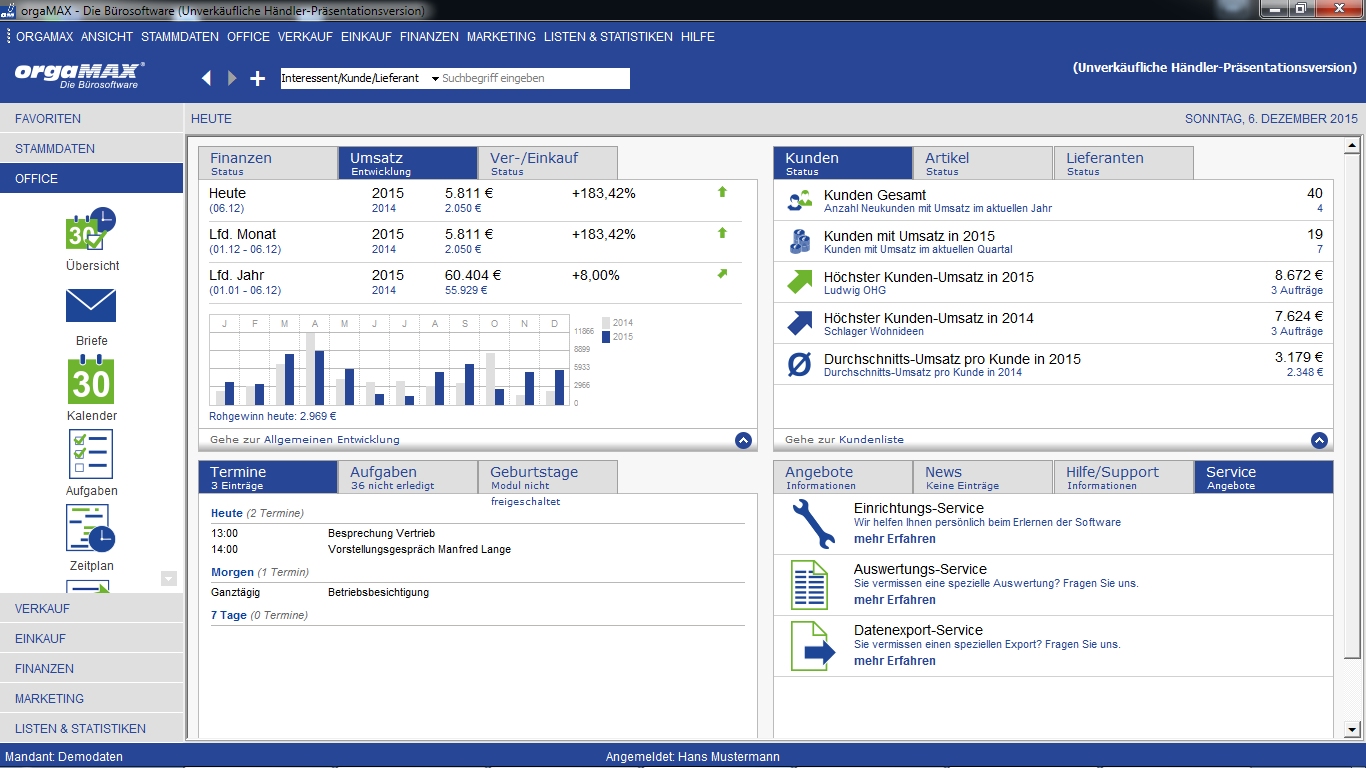Open LISTEN & STATISTIKEN menu in menu bar
1366x768 pixels.
[608, 36]
